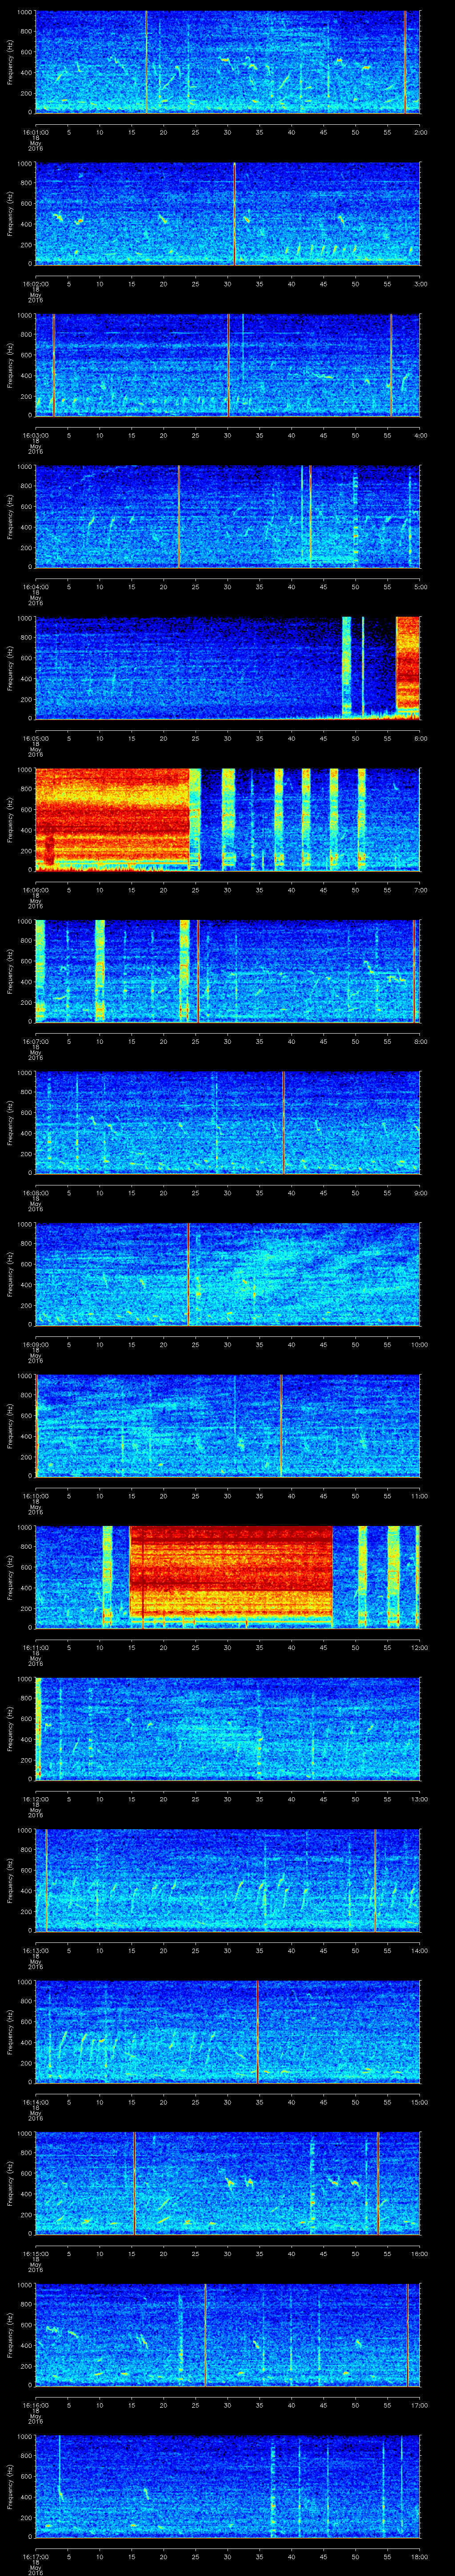Open the spectrogram panel beginning 16:03:00
Screen dimensions: 455x2576
[227, 365]
